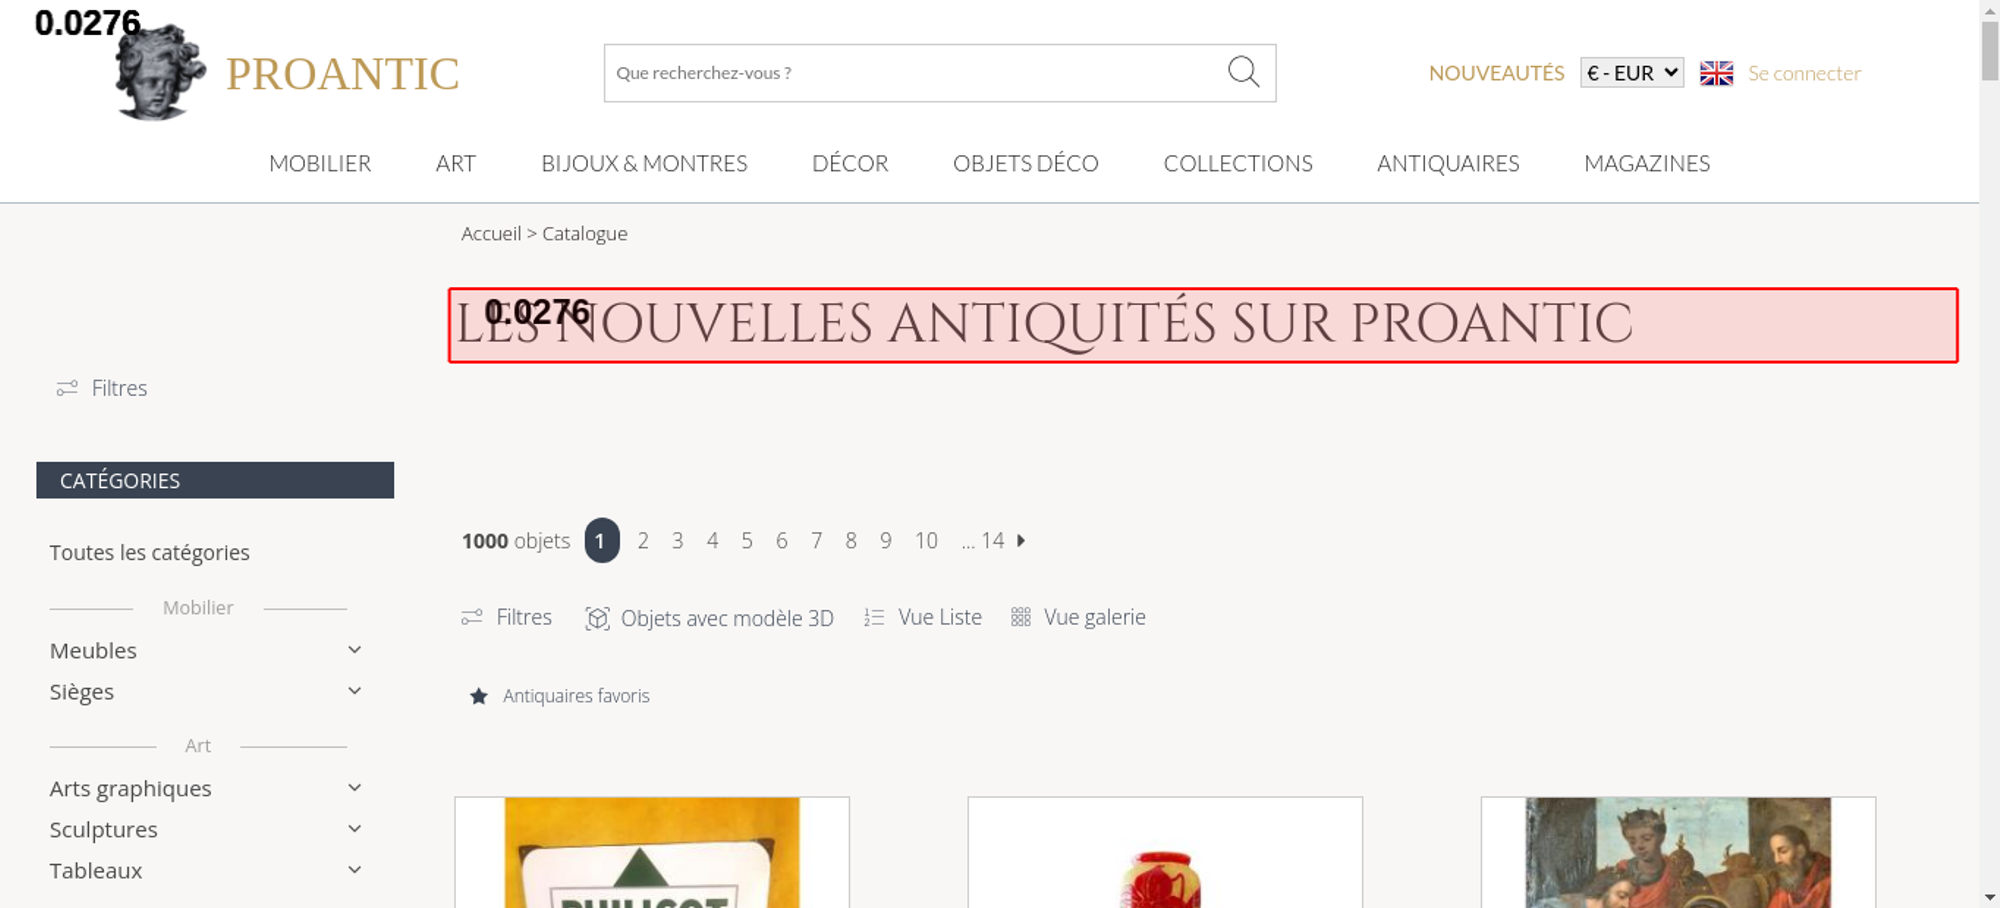Click the search magnifier icon
2000x908 pixels.
tap(1243, 72)
